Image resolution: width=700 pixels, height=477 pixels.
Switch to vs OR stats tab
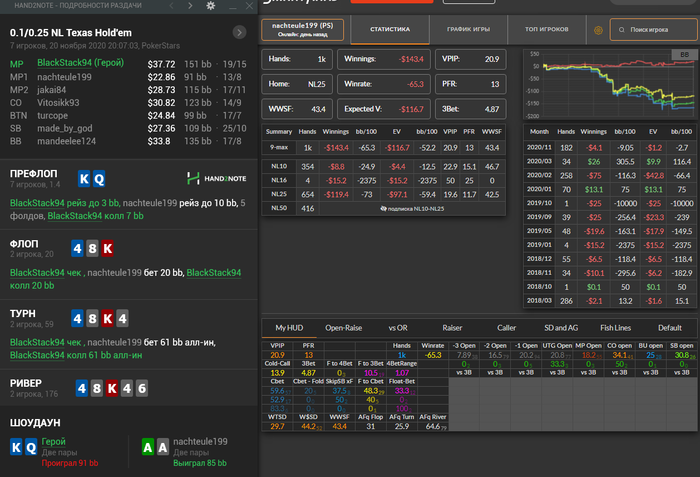398,328
